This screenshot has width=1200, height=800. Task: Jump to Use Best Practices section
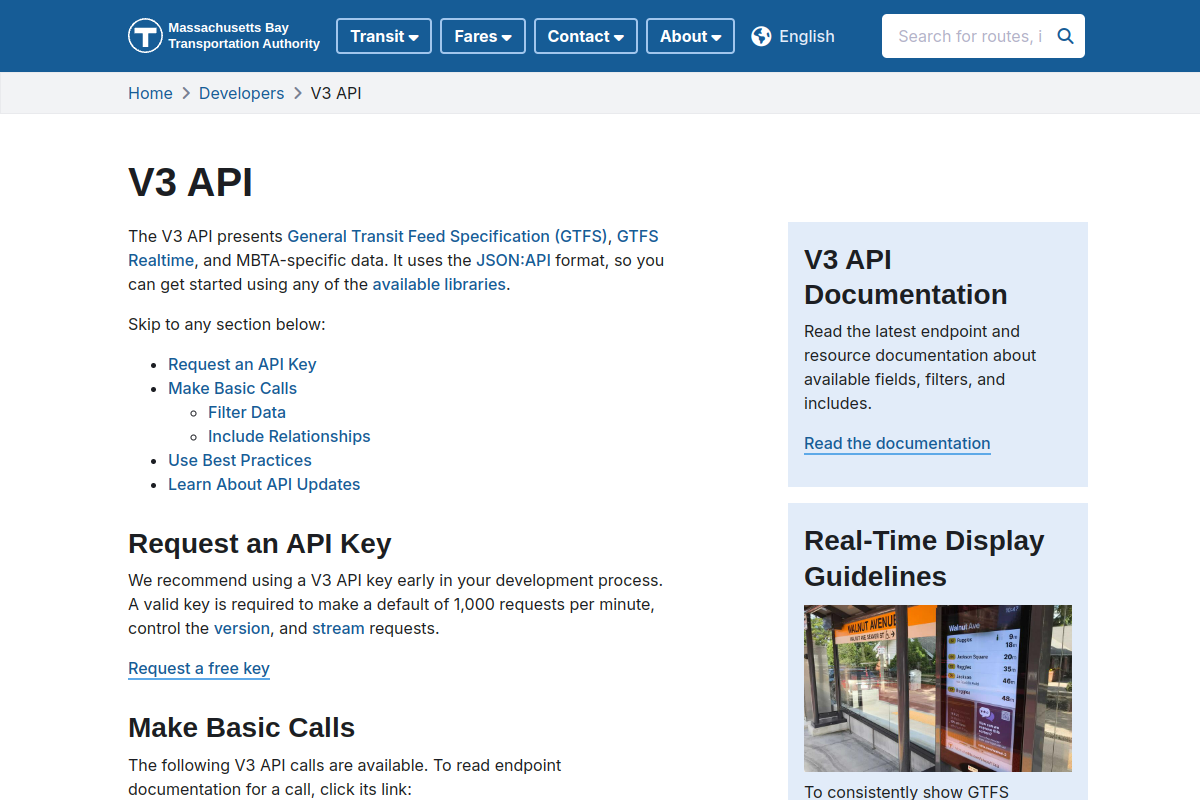[240, 460]
